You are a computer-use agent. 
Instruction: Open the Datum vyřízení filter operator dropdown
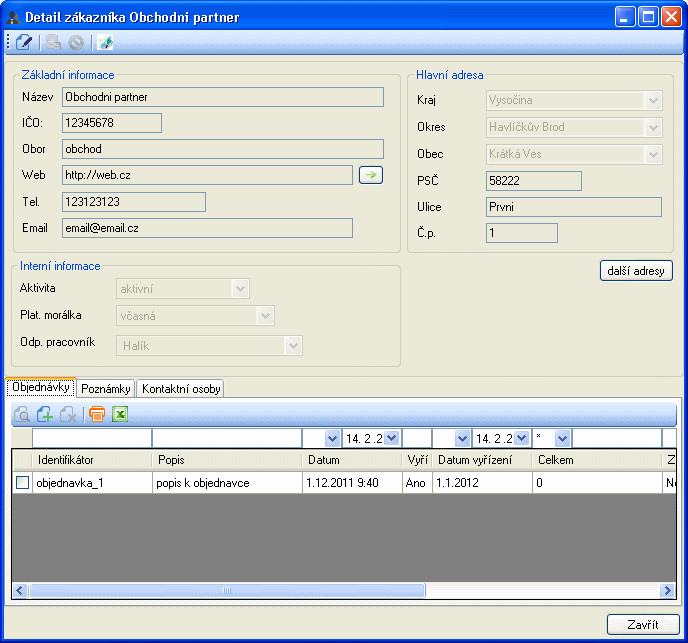(x=462, y=438)
